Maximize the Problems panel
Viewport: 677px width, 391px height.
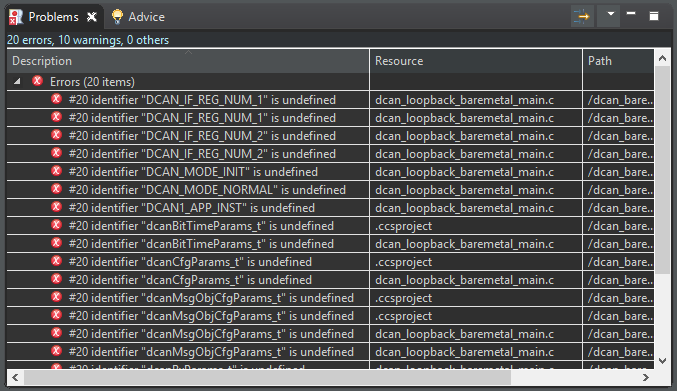pos(654,16)
